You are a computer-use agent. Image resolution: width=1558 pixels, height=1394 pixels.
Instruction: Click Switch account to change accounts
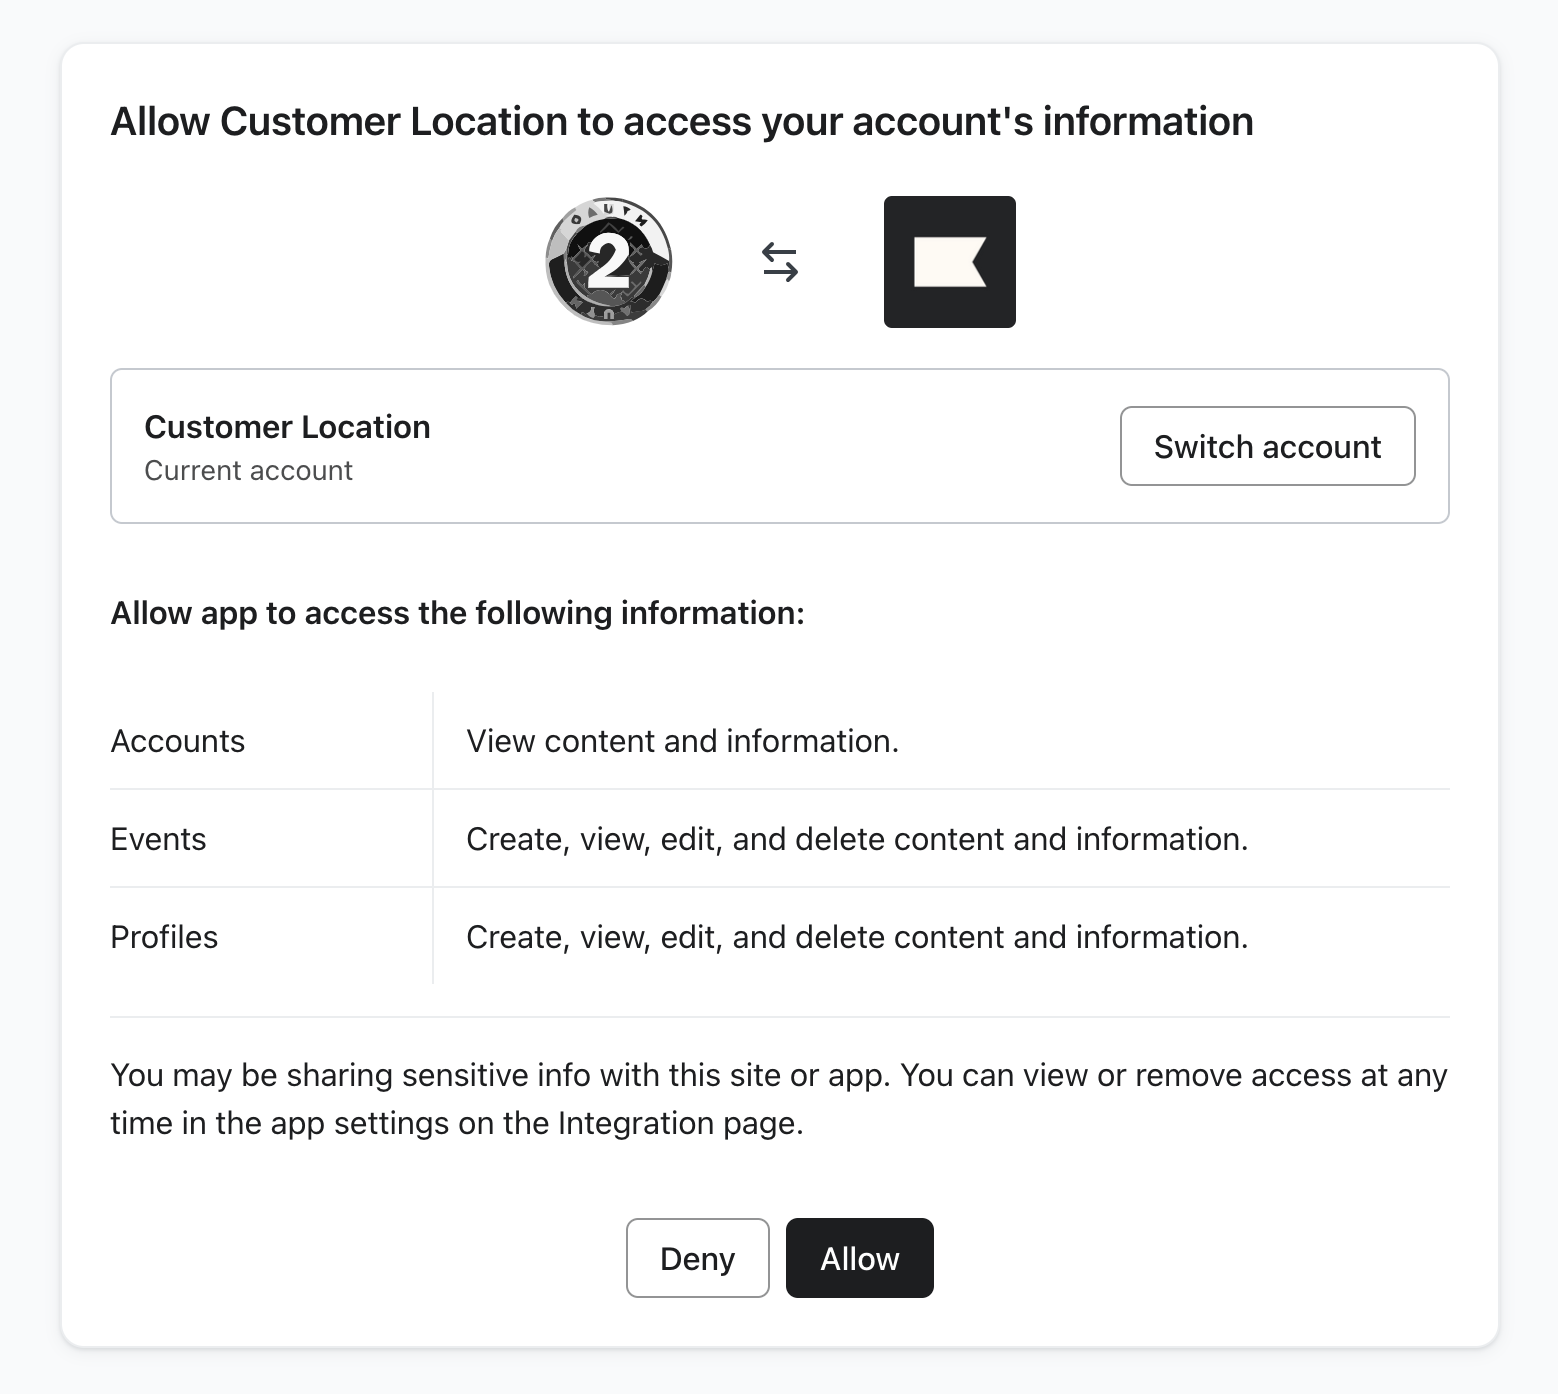click(1267, 446)
